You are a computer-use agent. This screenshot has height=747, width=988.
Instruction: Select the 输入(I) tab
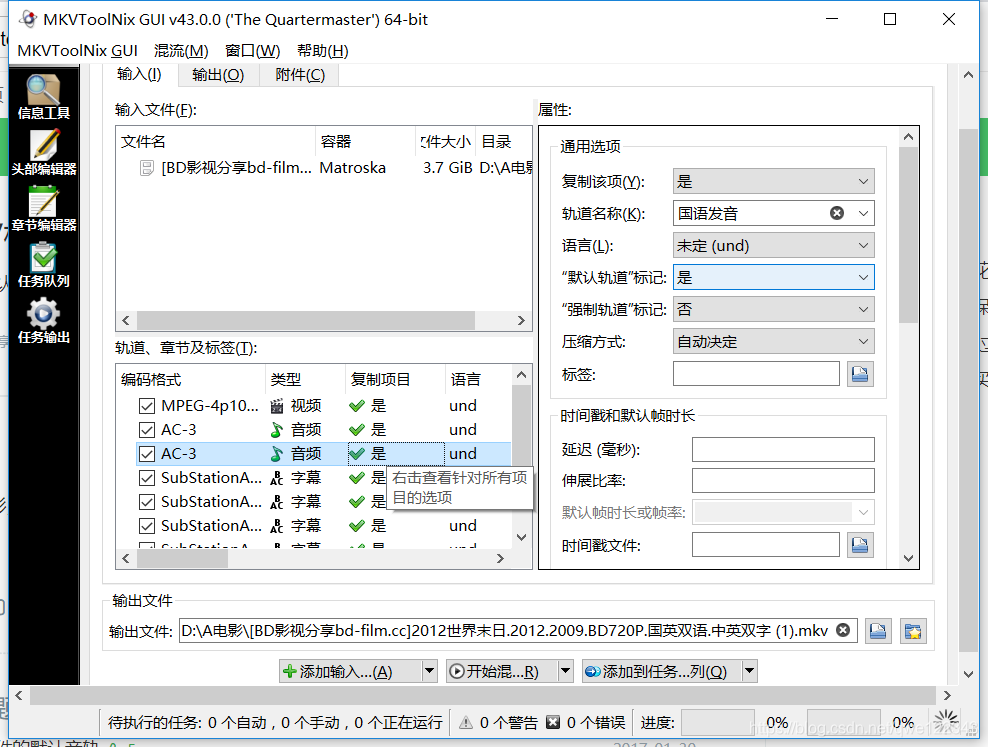(x=139, y=74)
